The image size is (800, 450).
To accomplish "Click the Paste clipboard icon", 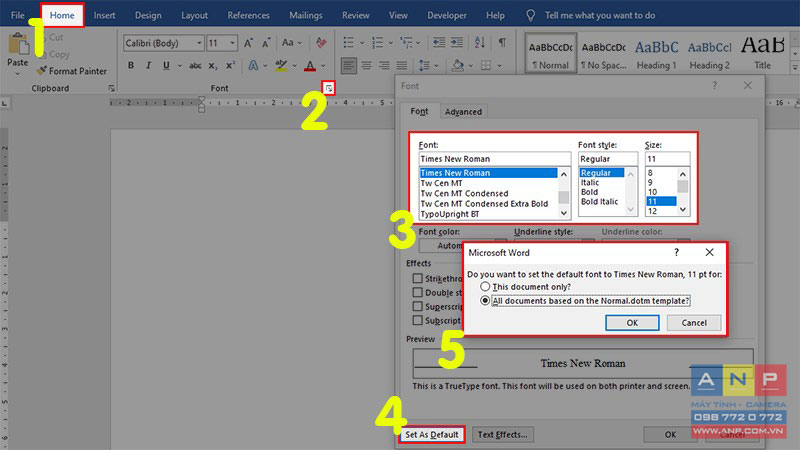I will point(18,44).
